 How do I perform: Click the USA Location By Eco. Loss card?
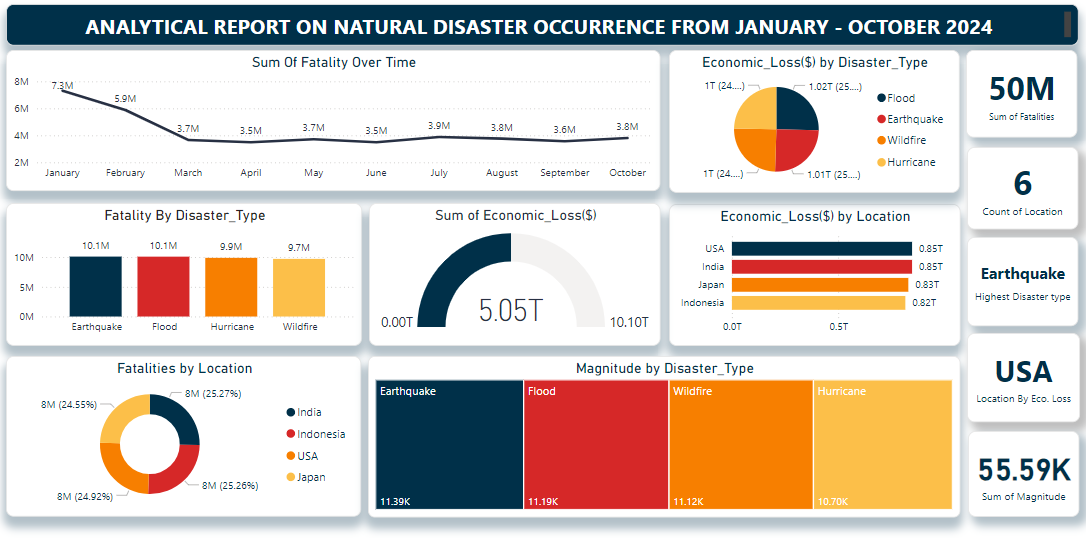(1022, 378)
